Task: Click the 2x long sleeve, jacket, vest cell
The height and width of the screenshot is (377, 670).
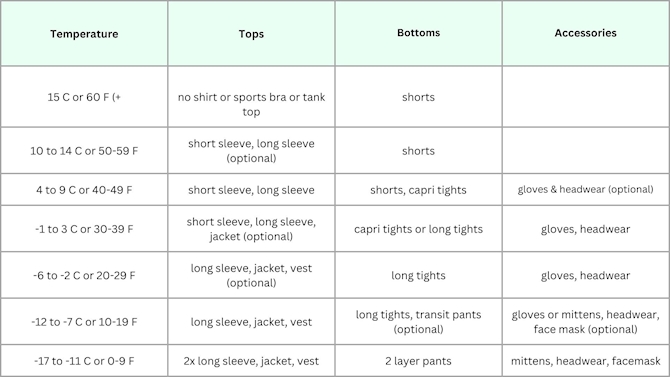Action: tap(251, 361)
